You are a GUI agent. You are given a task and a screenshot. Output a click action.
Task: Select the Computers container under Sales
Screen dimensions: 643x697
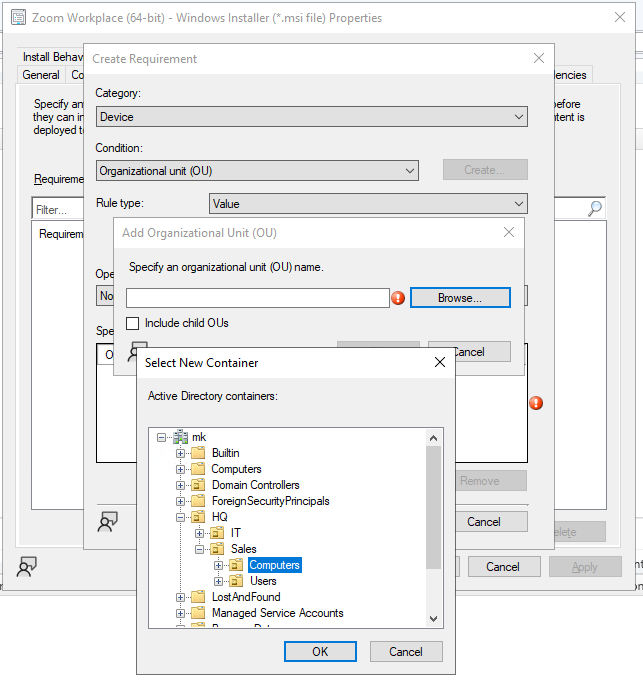[274, 565]
